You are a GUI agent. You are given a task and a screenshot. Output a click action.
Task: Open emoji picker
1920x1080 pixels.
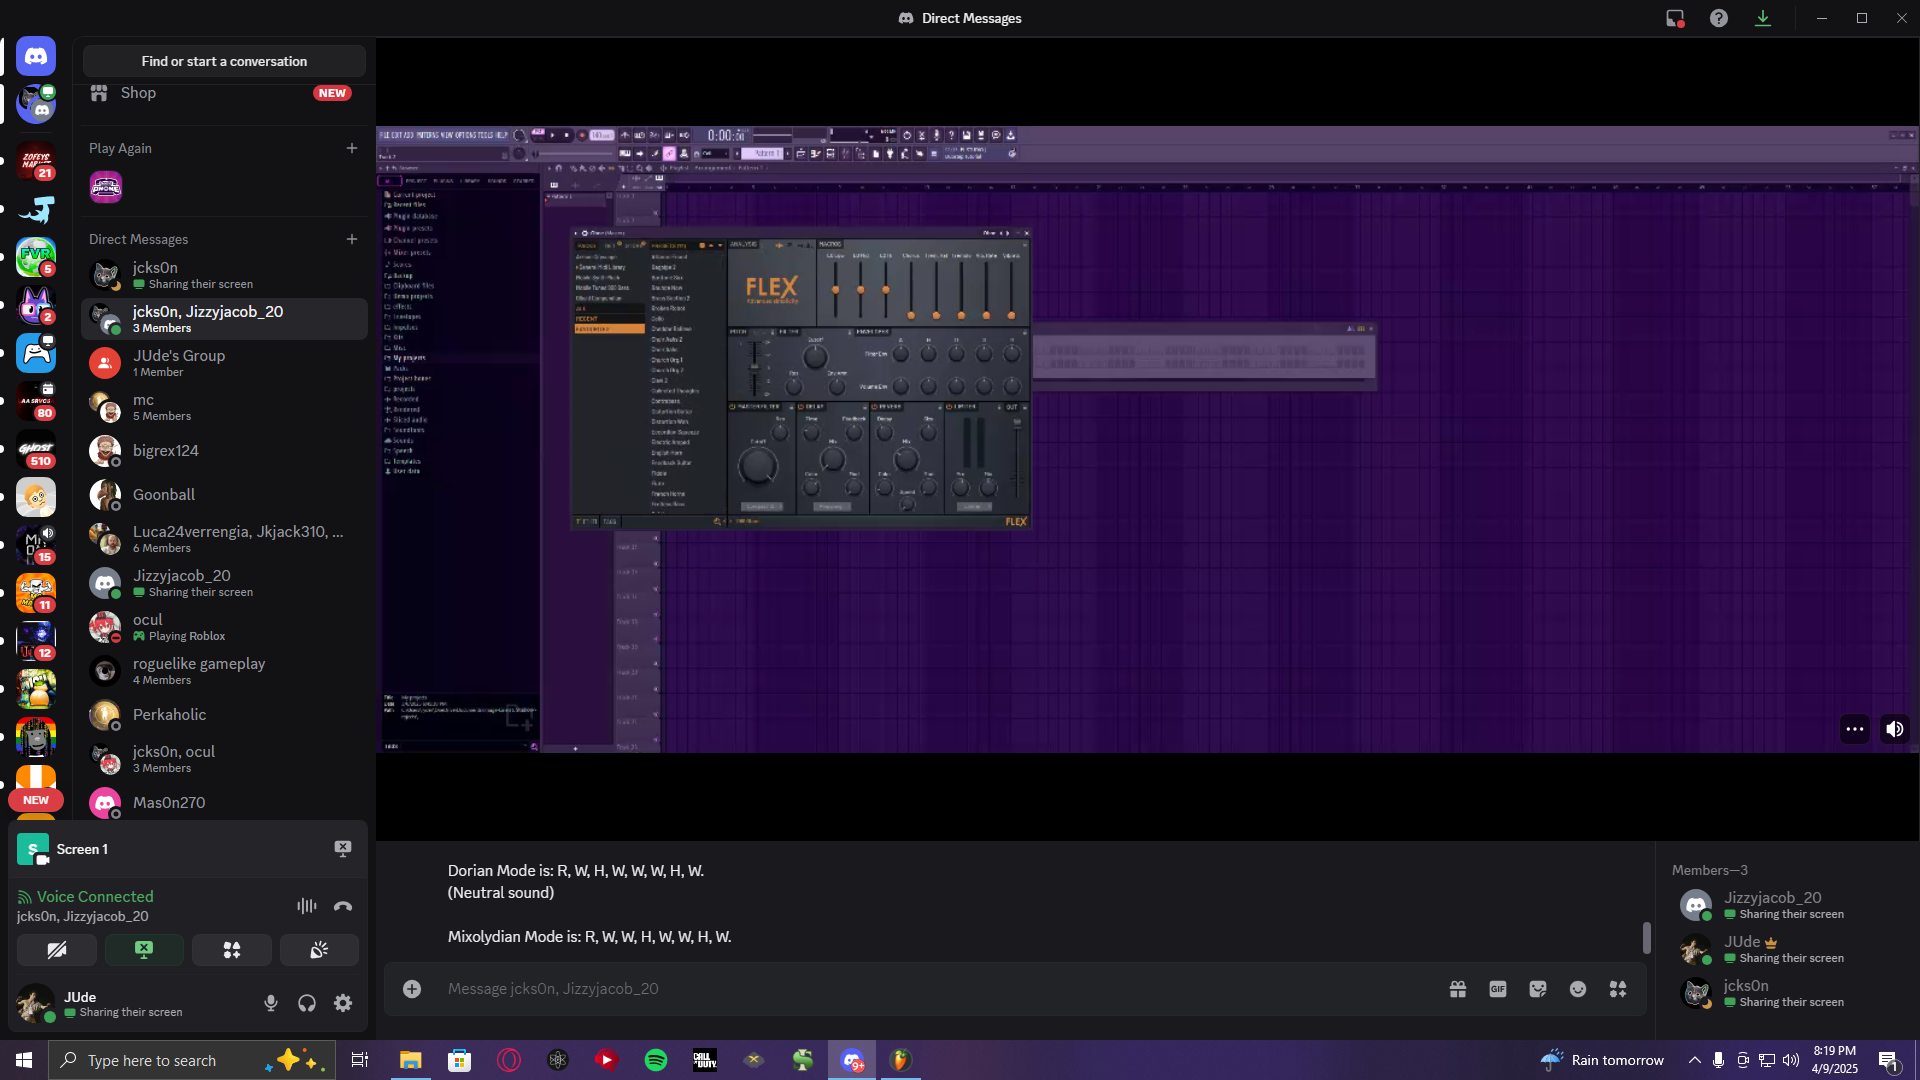[x=1578, y=989]
